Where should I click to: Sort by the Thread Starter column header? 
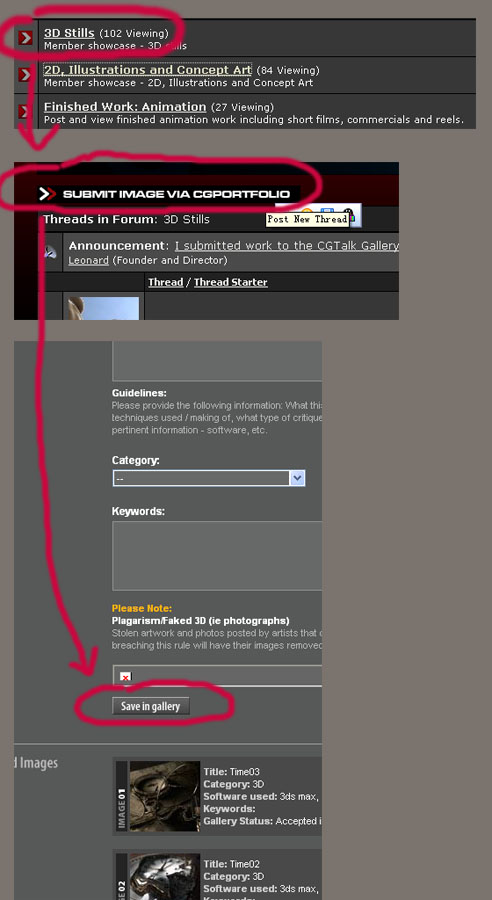pyautogui.click(x=231, y=282)
